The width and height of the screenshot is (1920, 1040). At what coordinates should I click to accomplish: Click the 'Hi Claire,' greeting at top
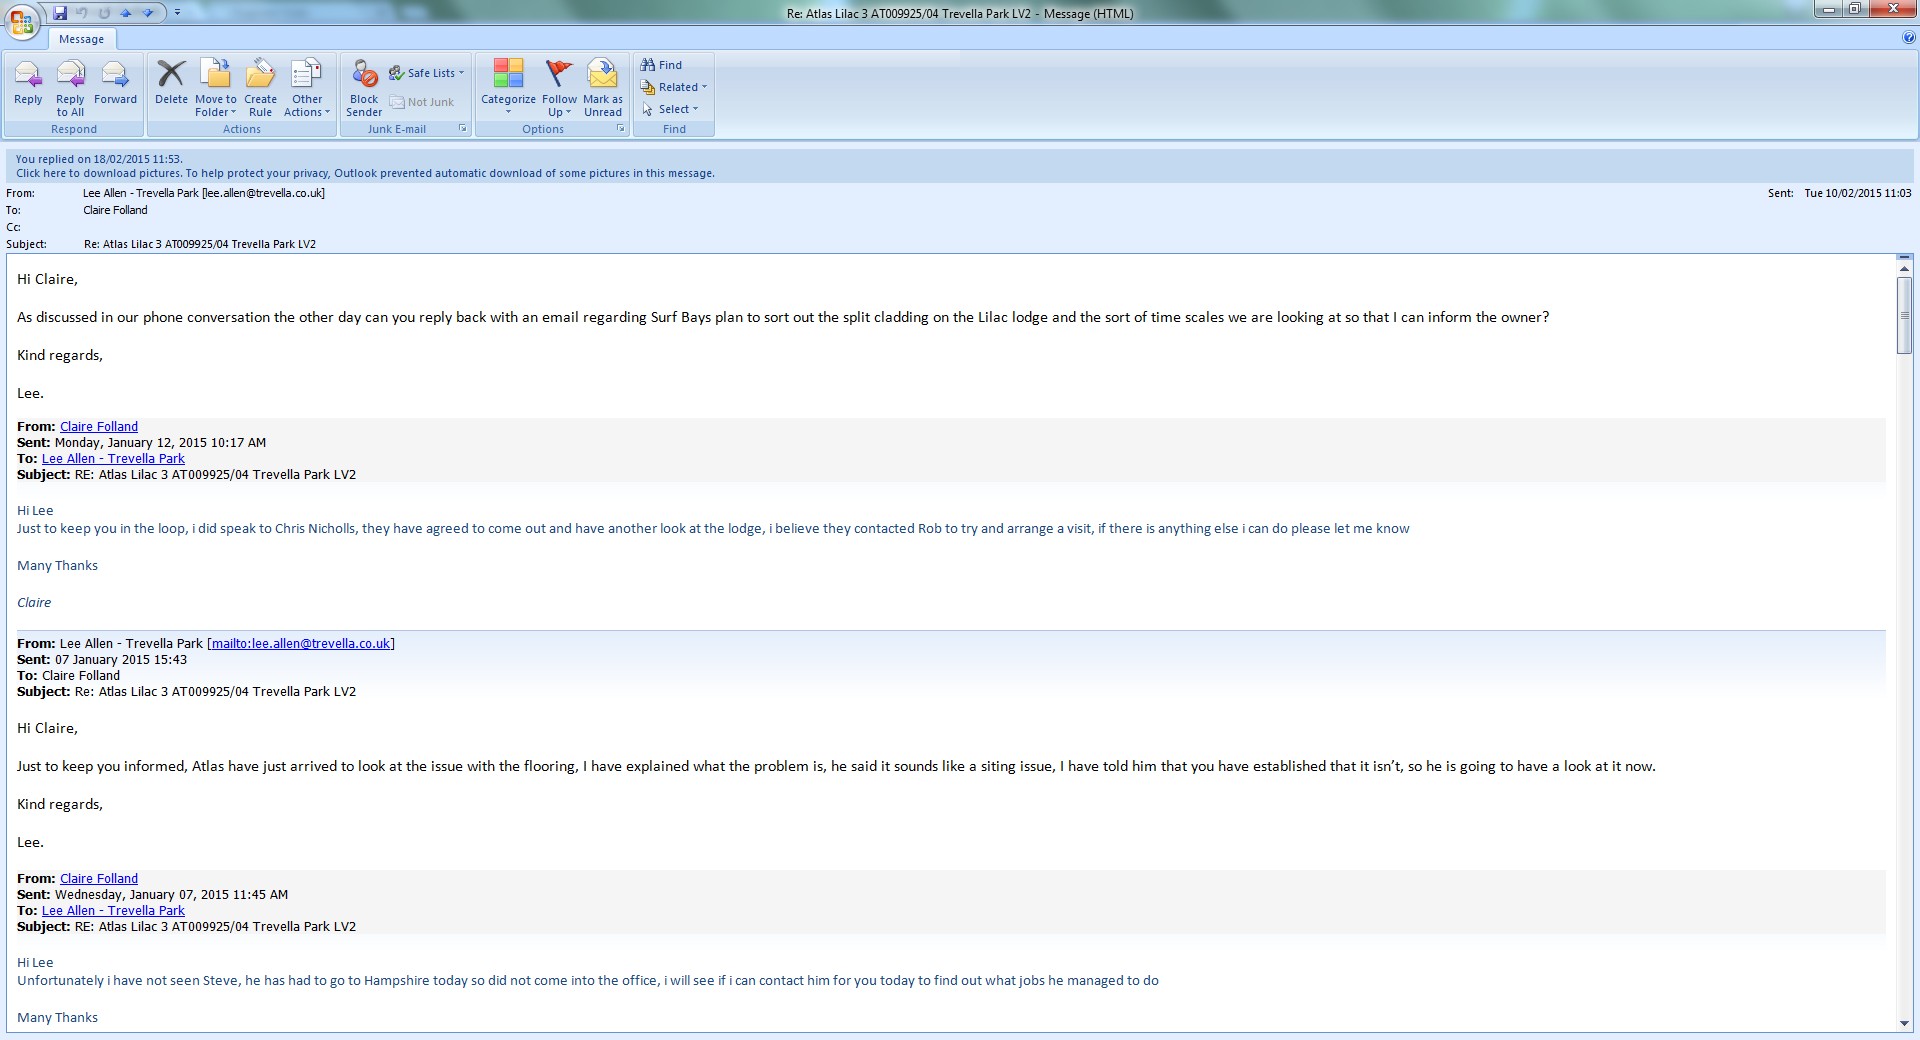coord(47,279)
